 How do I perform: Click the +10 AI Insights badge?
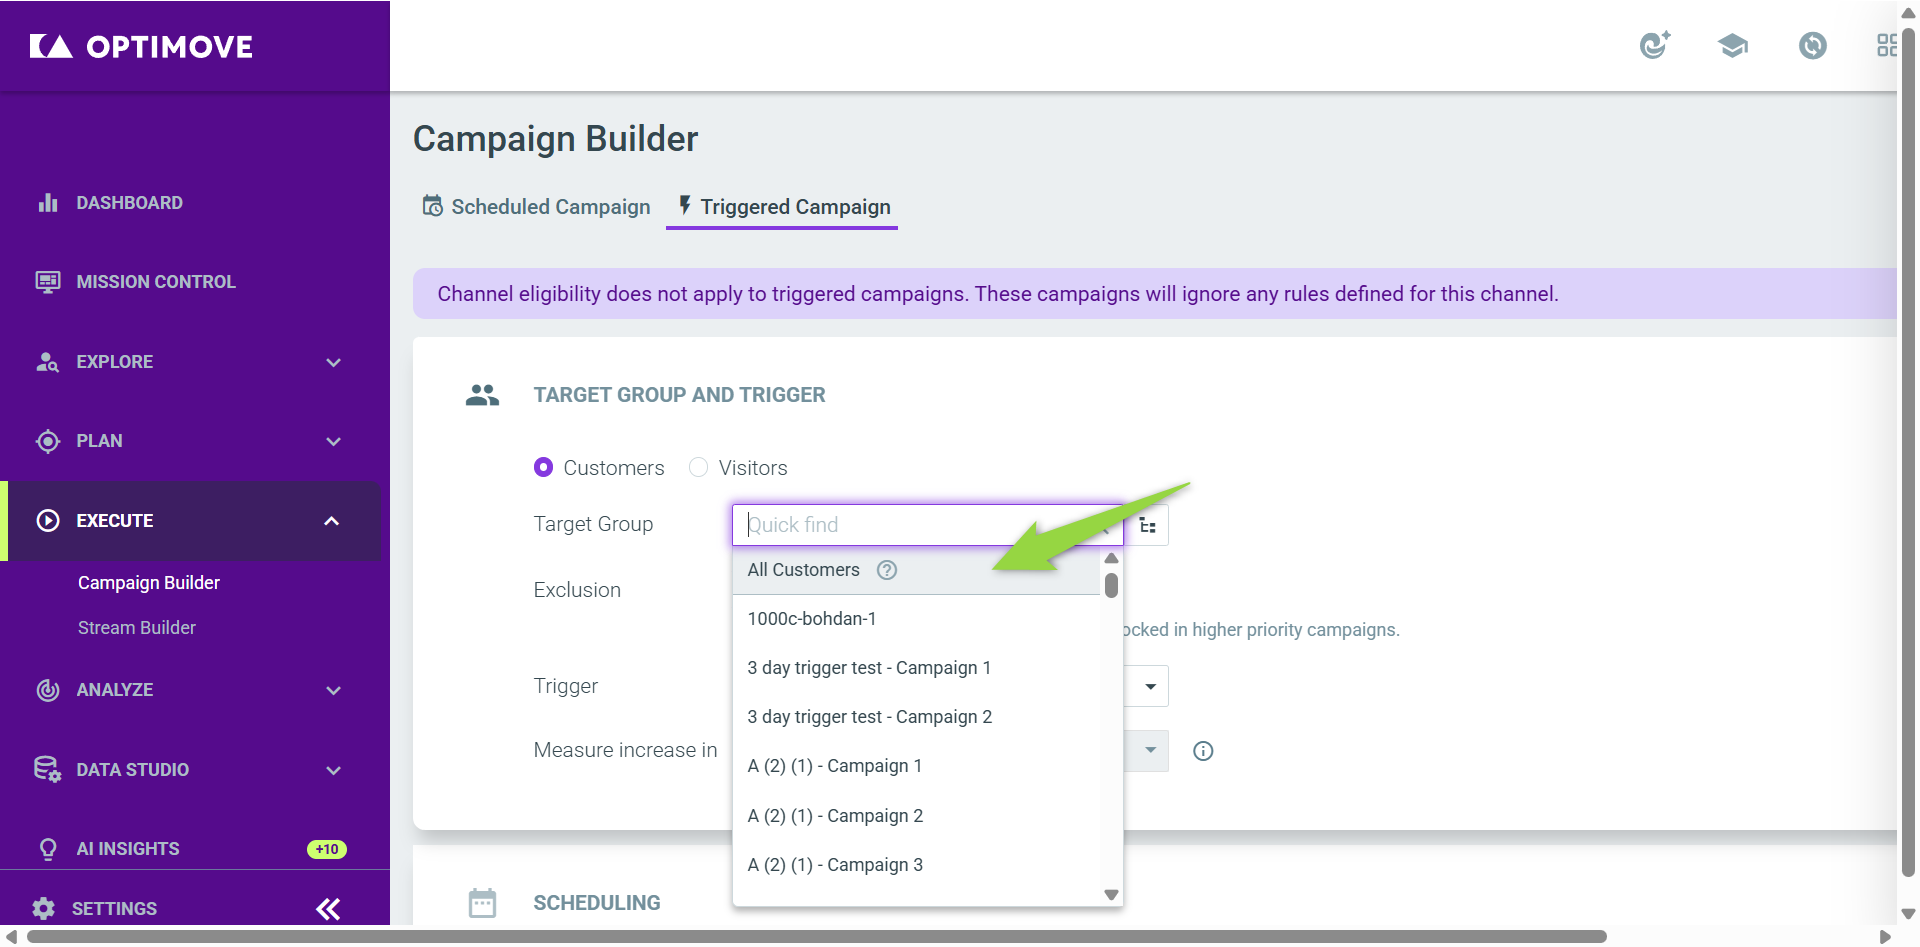pyautogui.click(x=327, y=849)
